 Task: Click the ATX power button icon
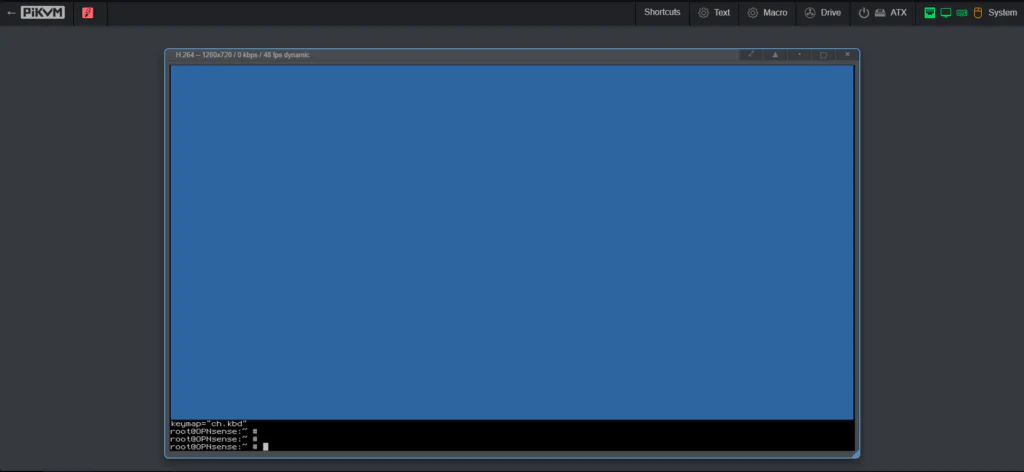coord(864,13)
